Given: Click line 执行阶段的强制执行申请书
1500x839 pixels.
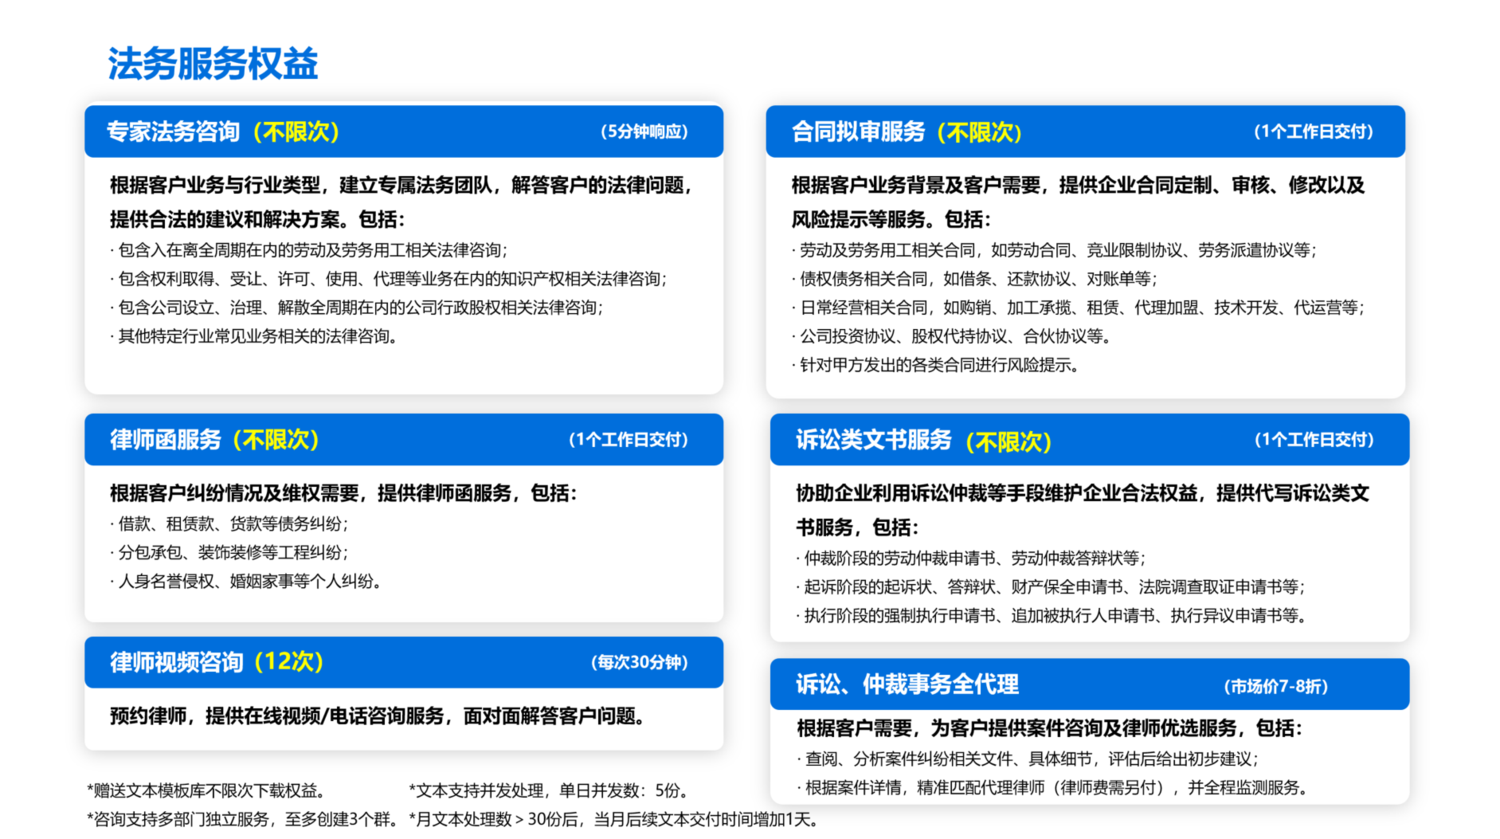Looking at the screenshot, I should (x=1052, y=616).
